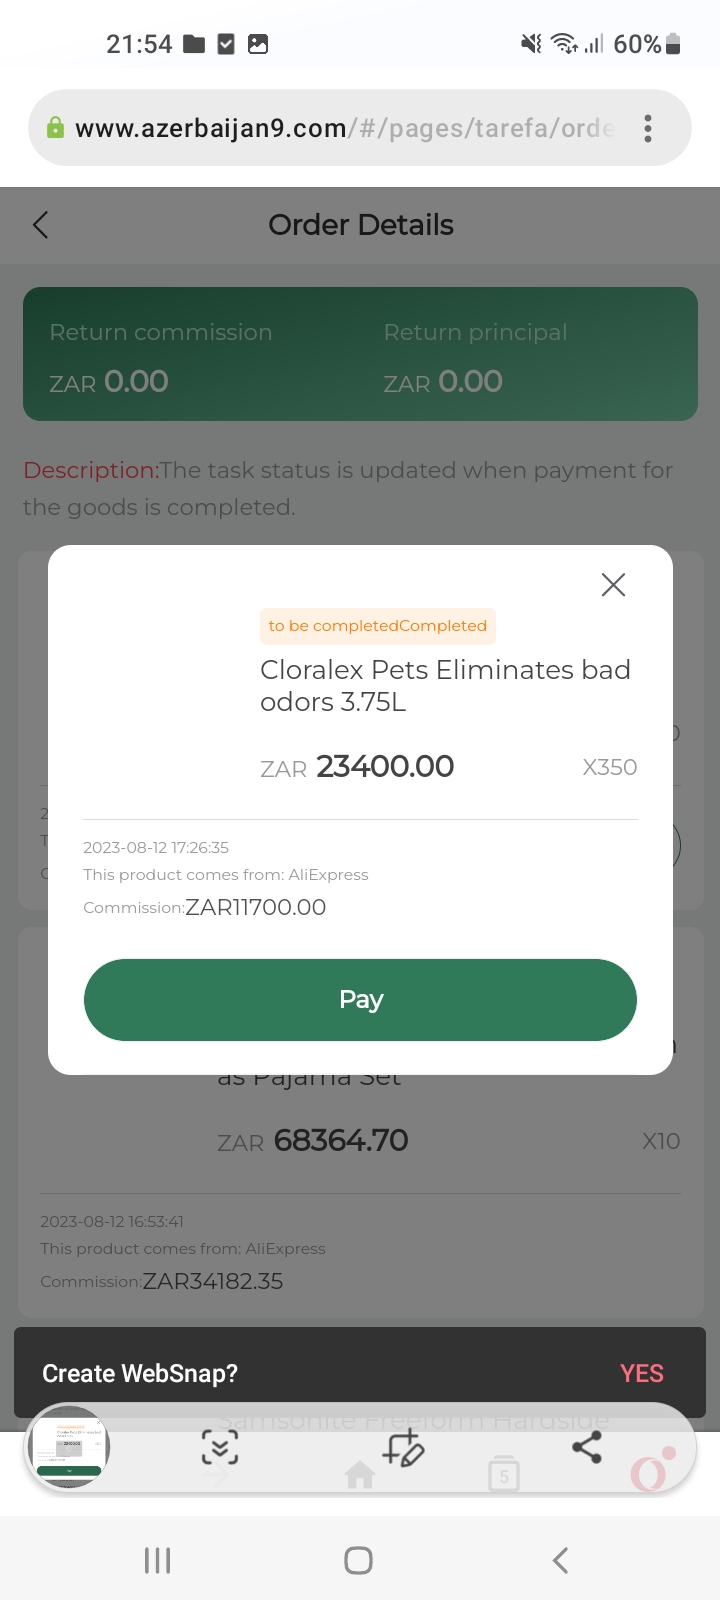720x1600 pixels.
Task: Tap the browser home icon
Action: [360, 1476]
